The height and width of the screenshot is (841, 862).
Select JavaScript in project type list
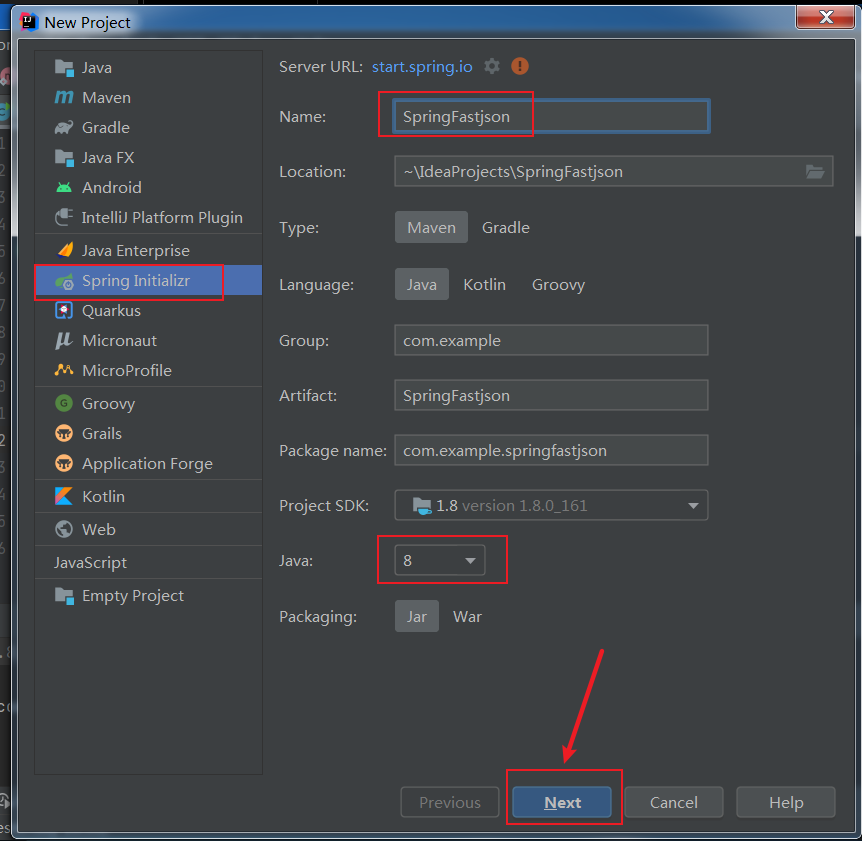pyautogui.click(x=148, y=562)
